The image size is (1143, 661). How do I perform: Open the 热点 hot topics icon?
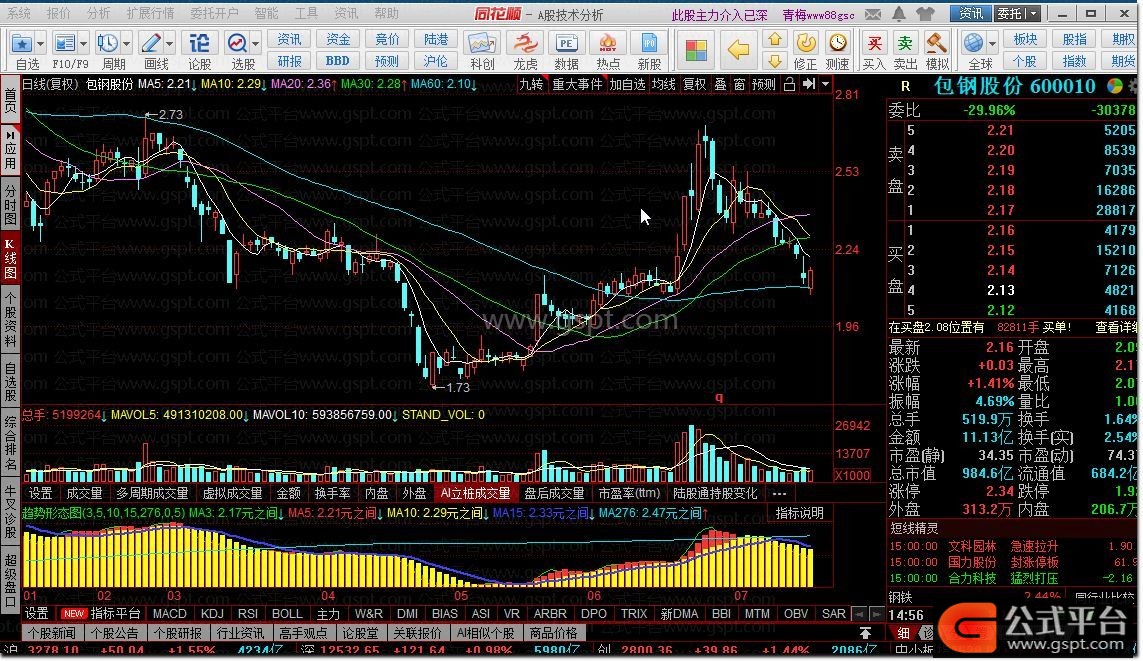(608, 44)
